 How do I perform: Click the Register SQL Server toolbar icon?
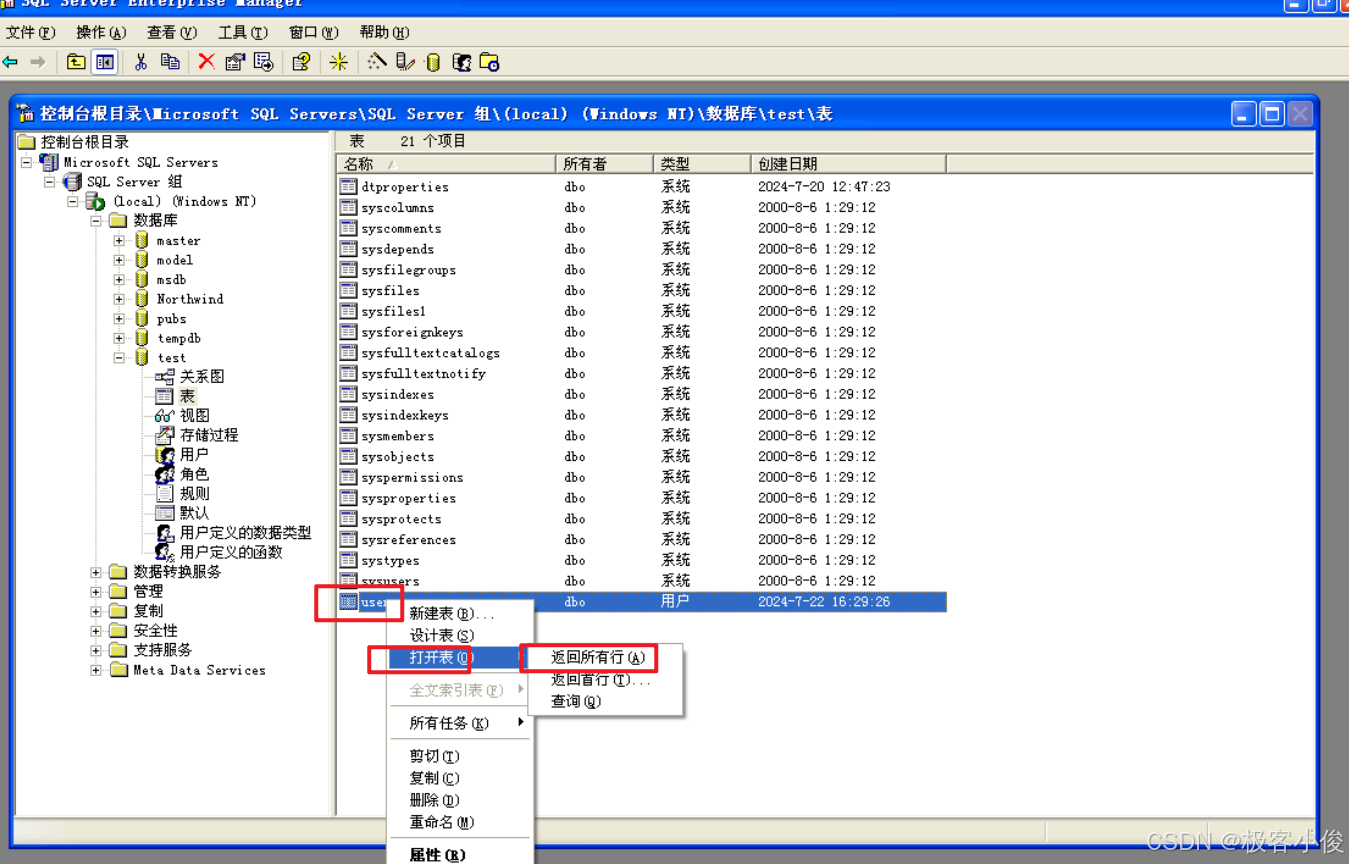click(405, 62)
